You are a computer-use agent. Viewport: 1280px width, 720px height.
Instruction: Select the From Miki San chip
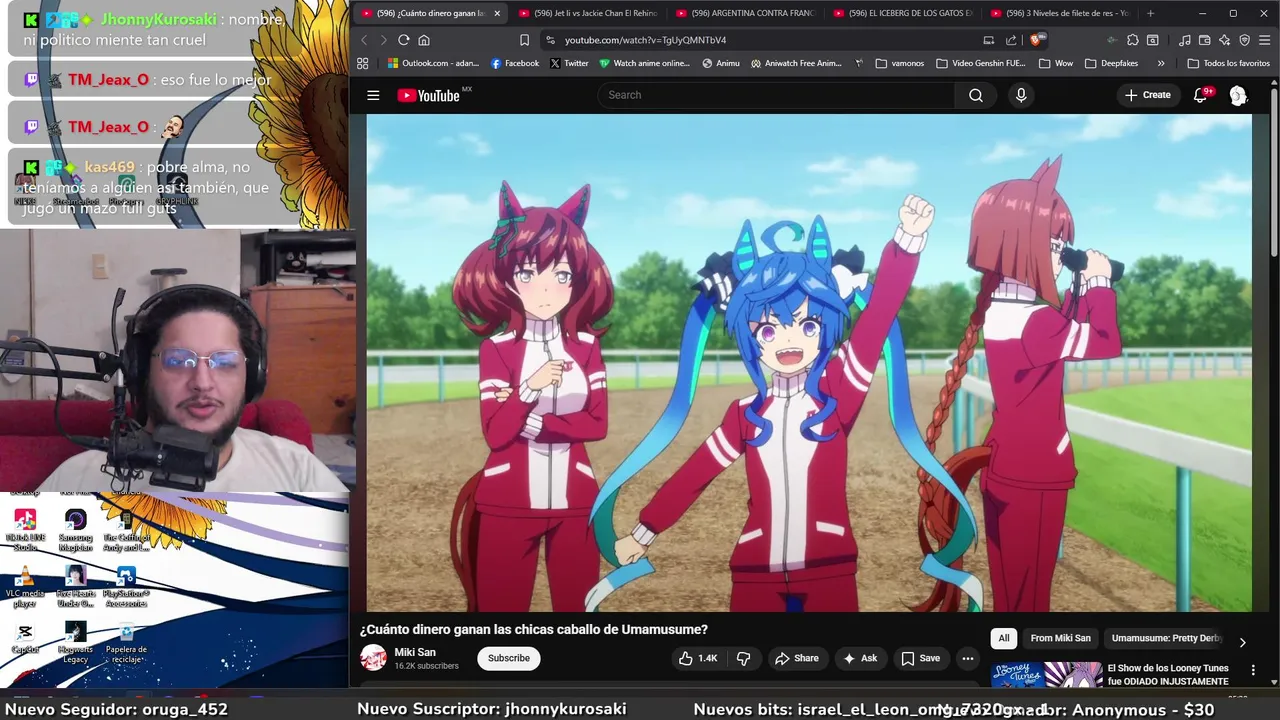click(x=1060, y=638)
